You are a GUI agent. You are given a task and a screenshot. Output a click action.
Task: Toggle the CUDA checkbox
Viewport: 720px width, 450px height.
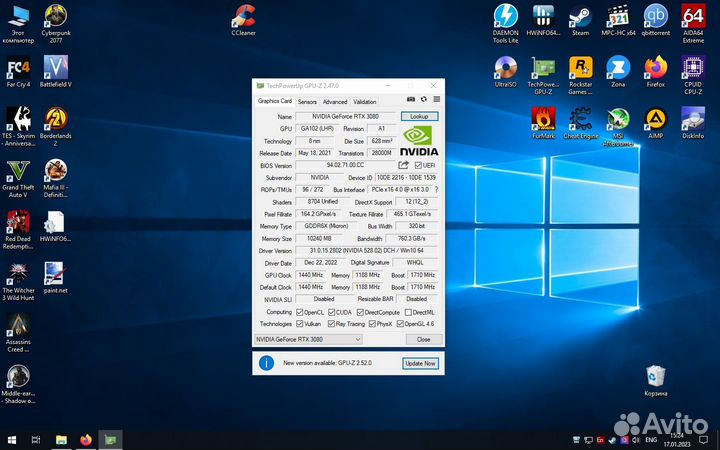point(332,312)
